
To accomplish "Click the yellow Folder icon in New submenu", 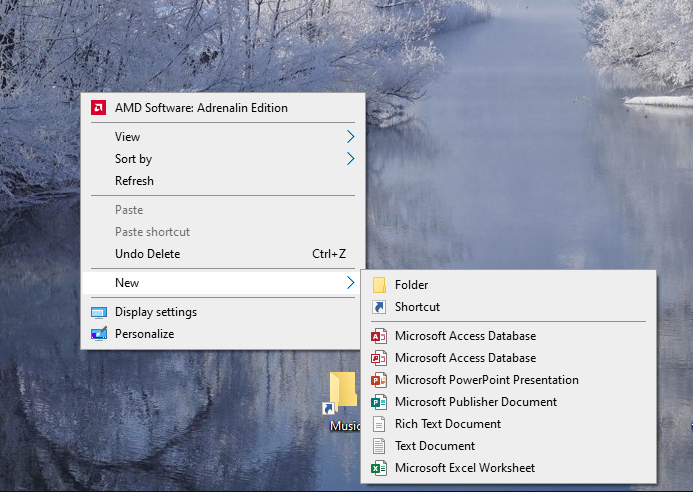I will point(379,285).
